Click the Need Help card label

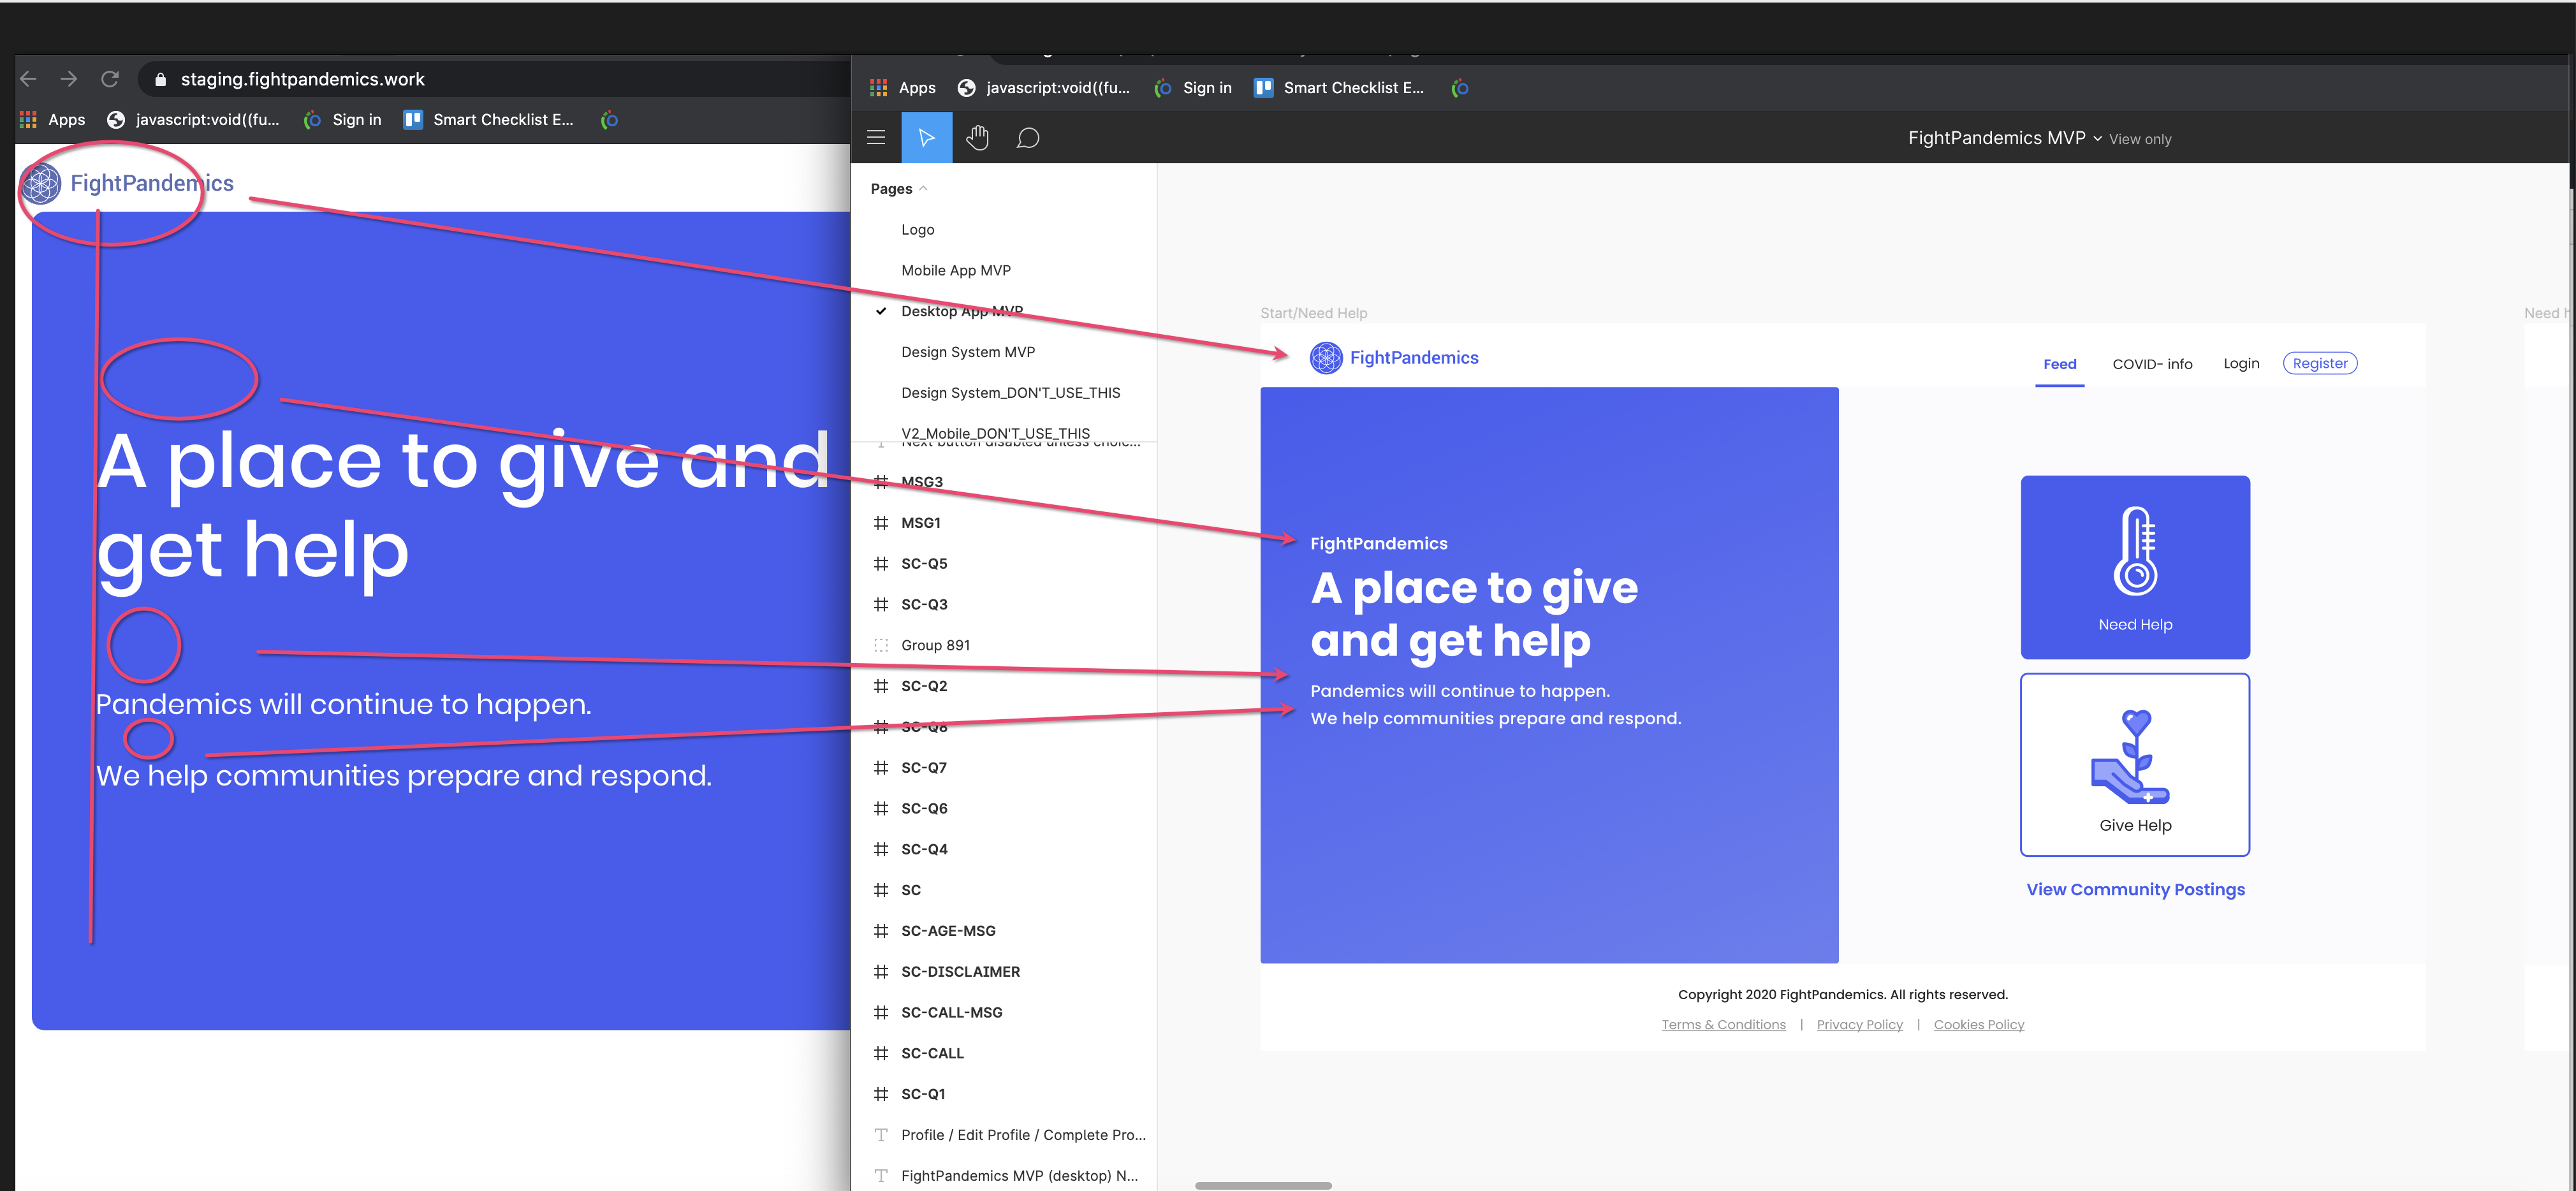click(x=2135, y=624)
